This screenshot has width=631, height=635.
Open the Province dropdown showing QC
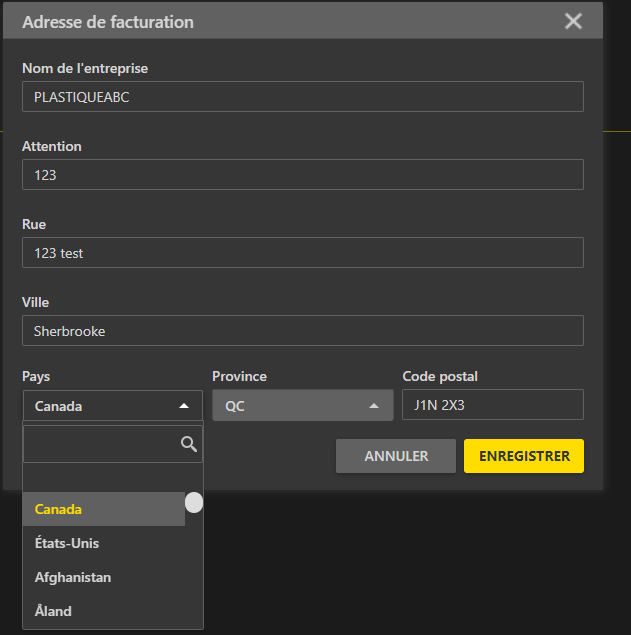tap(303, 405)
